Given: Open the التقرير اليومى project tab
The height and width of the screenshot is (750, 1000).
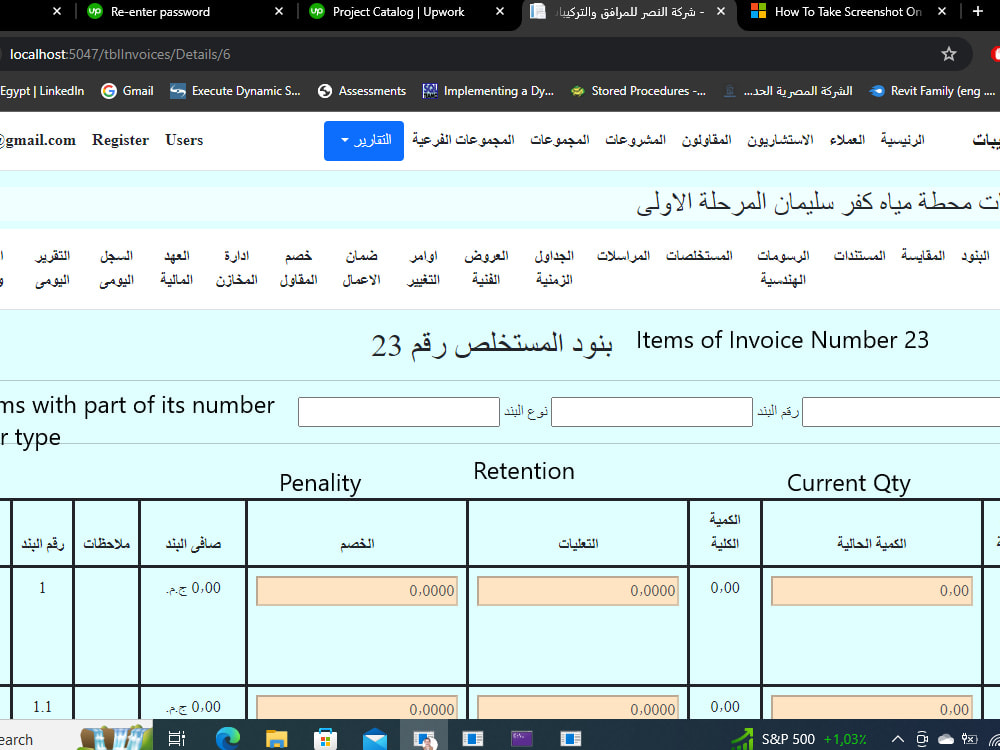Looking at the screenshot, I should (x=52, y=267).
